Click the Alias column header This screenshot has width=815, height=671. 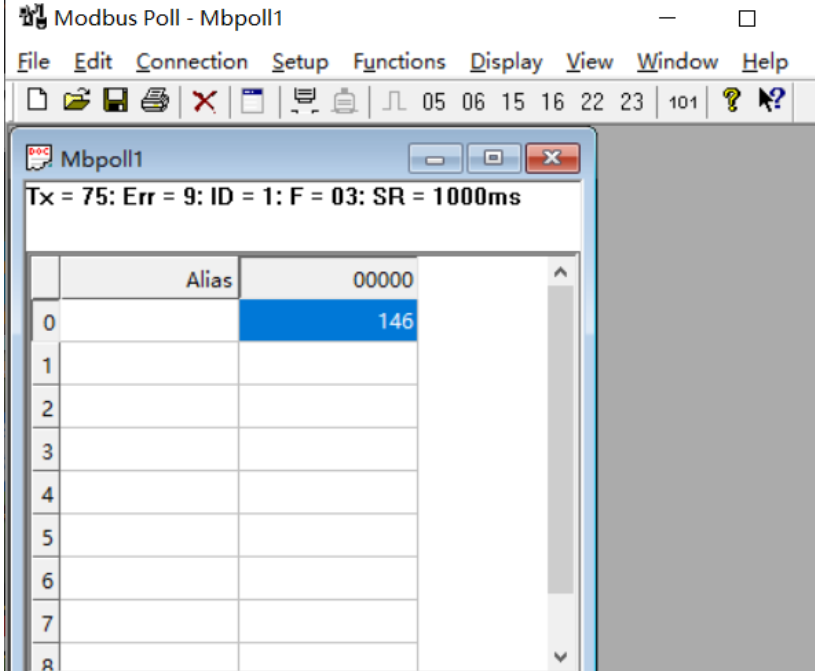tap(150, 278)
